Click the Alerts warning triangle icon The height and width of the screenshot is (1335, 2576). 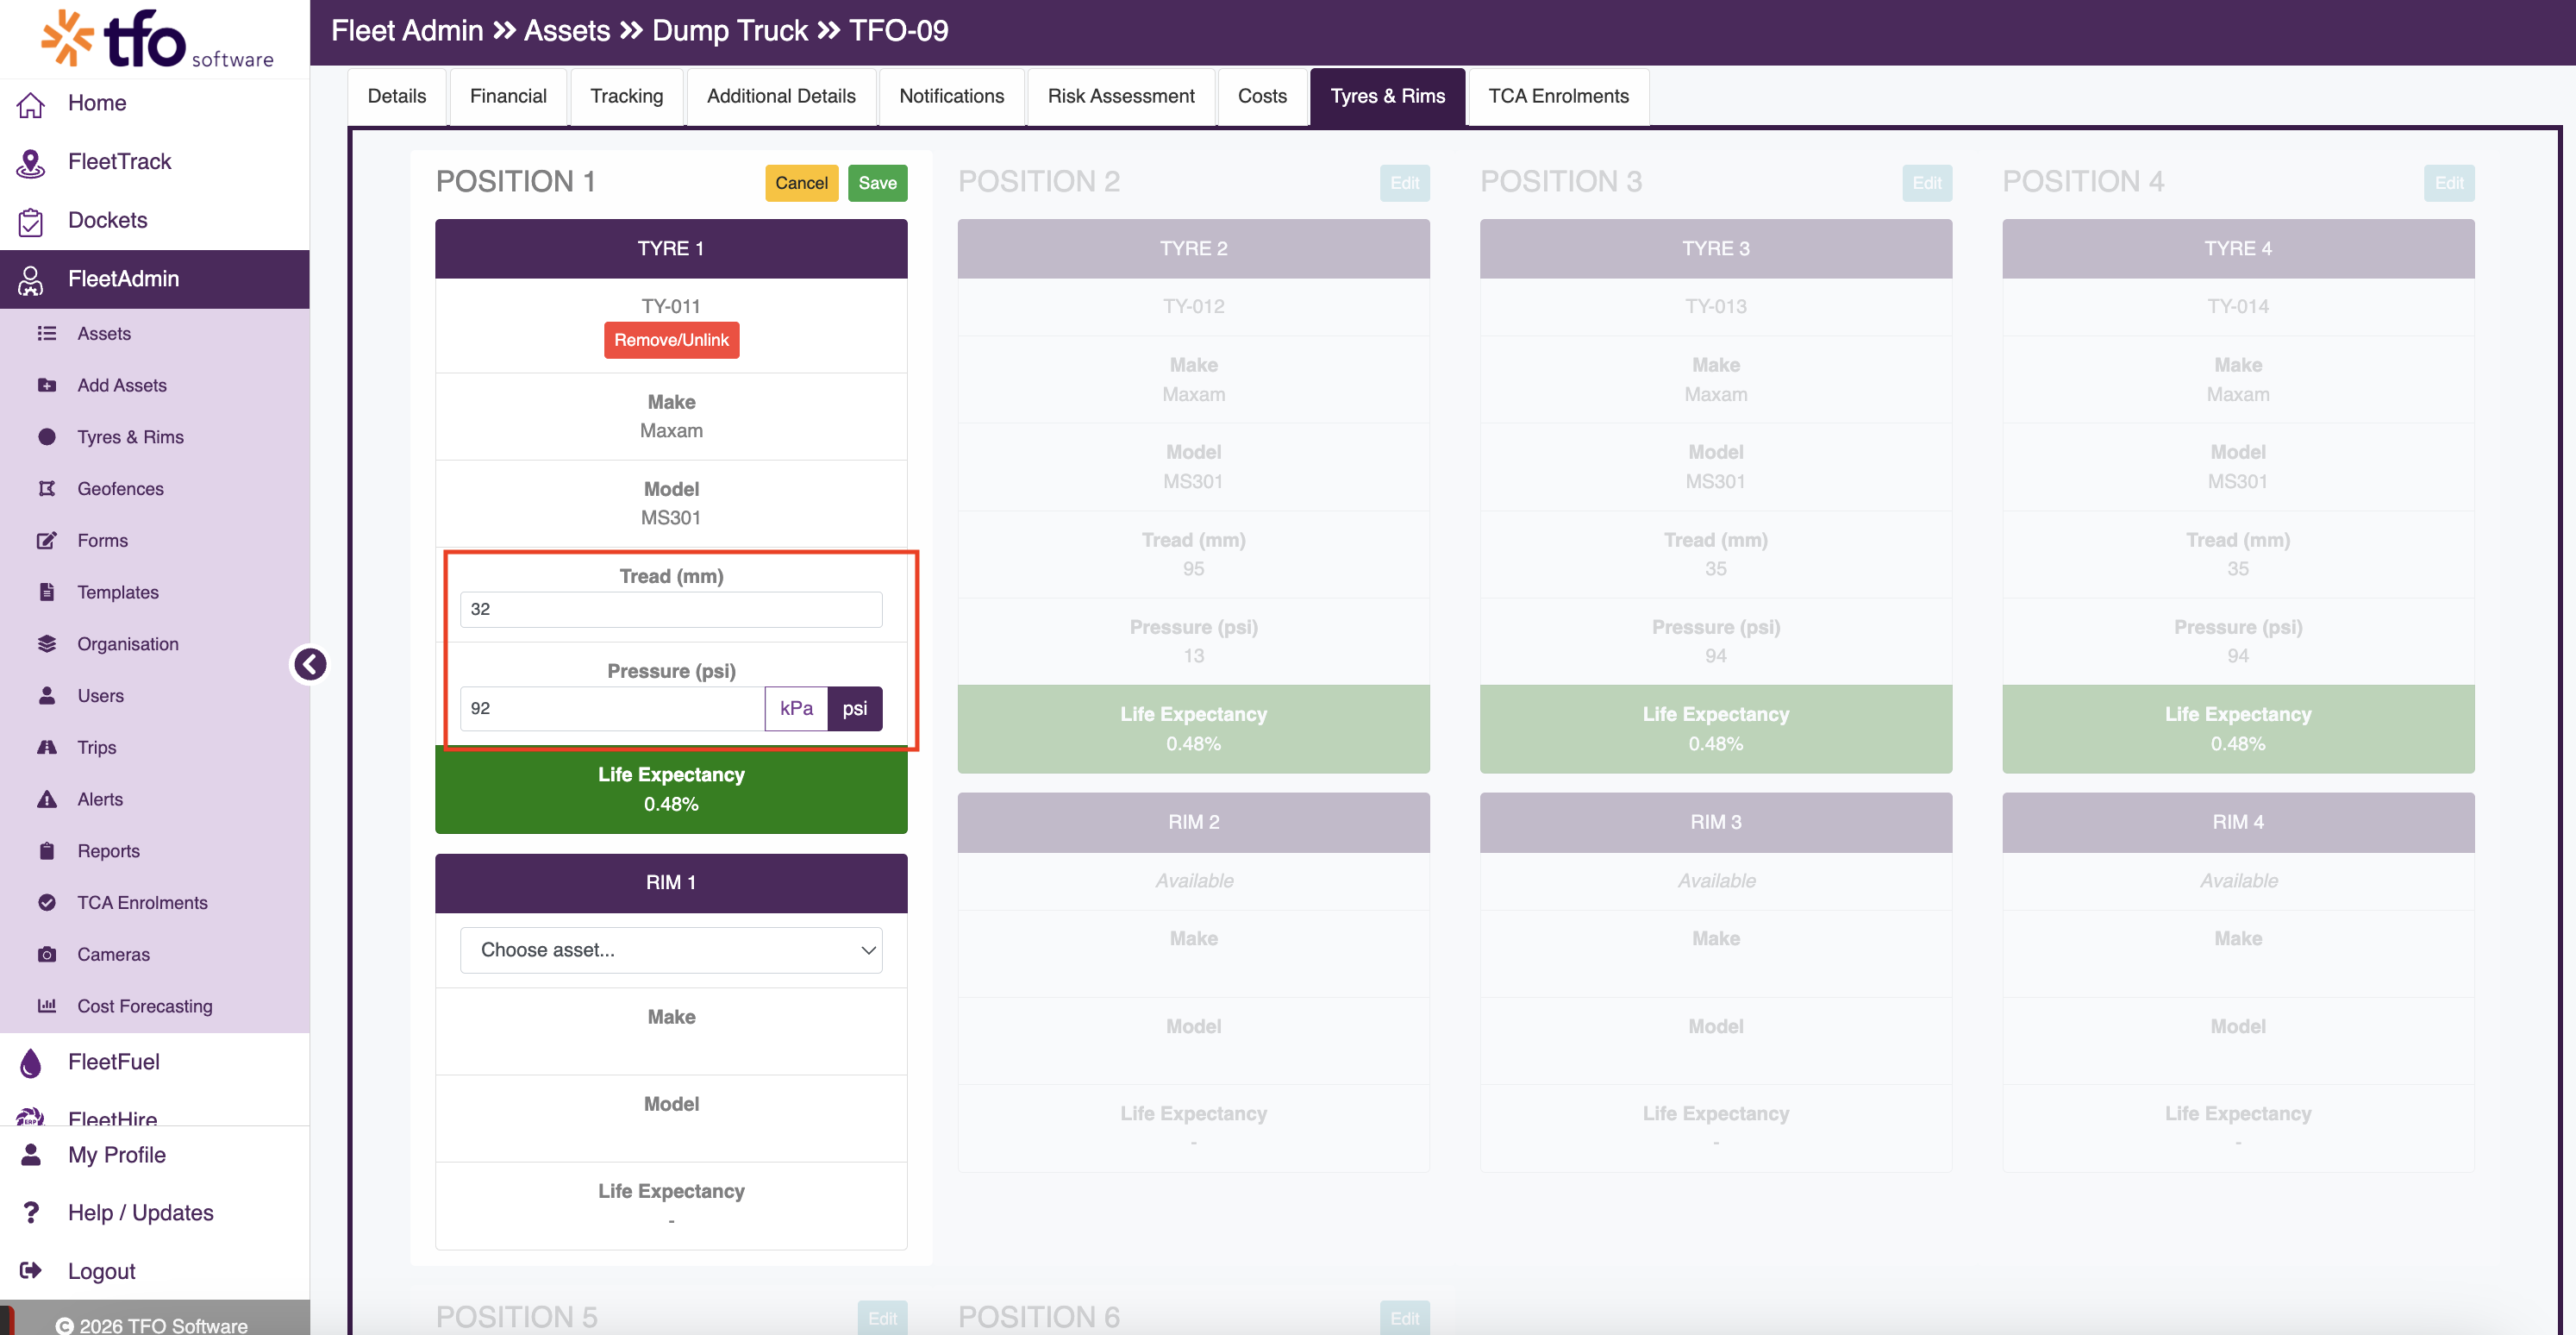[47, 800]
